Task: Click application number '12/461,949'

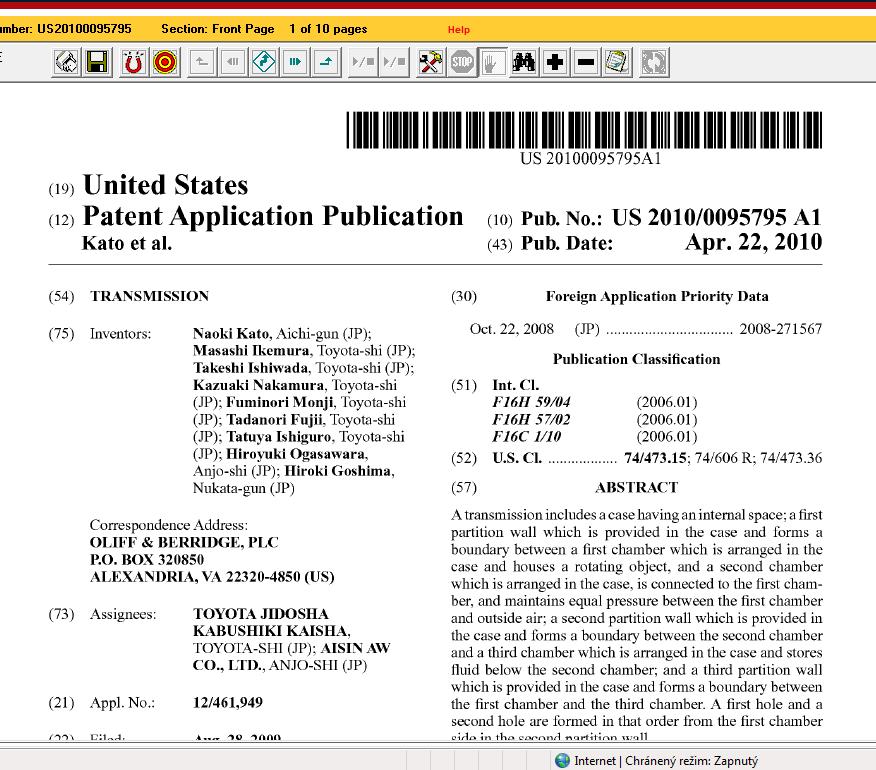Action: point(228,702)
